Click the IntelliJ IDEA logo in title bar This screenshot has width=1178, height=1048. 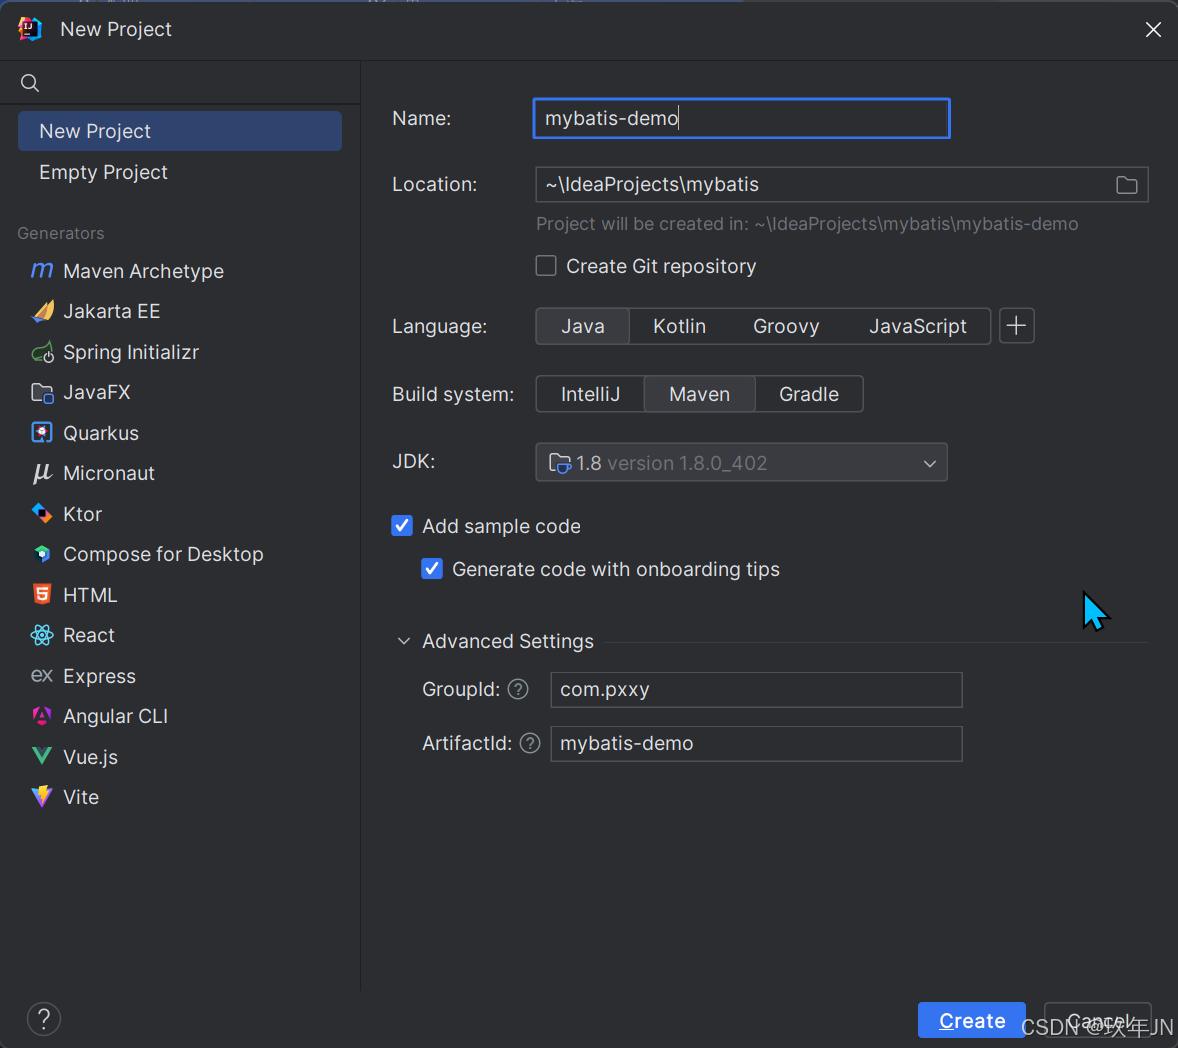click(30, 29)
